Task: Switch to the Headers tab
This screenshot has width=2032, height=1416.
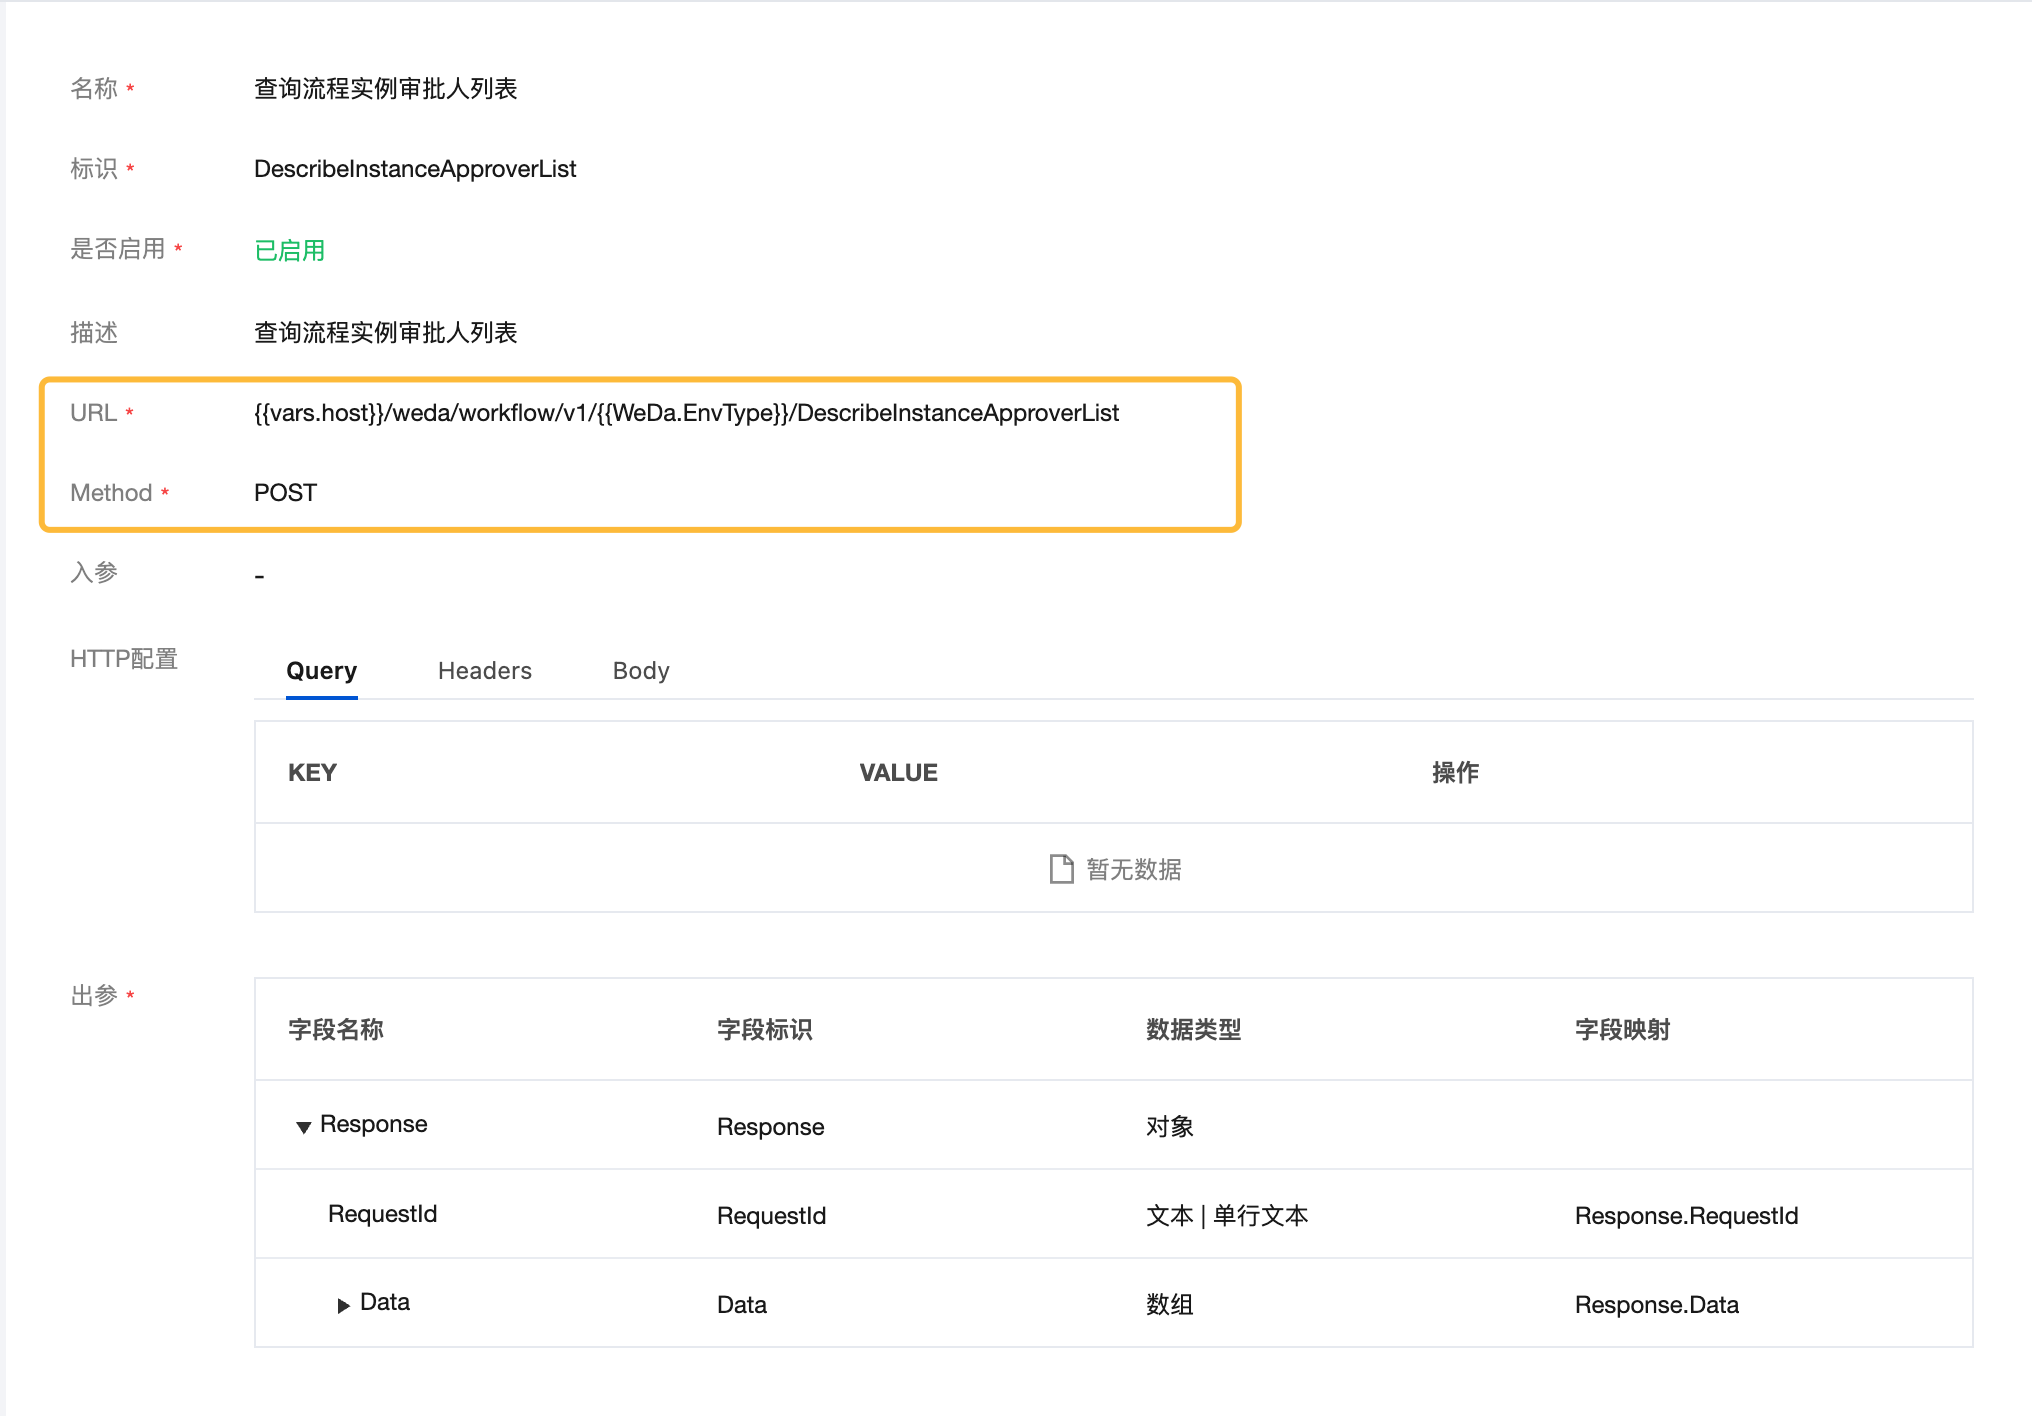Action: point(484,671)
